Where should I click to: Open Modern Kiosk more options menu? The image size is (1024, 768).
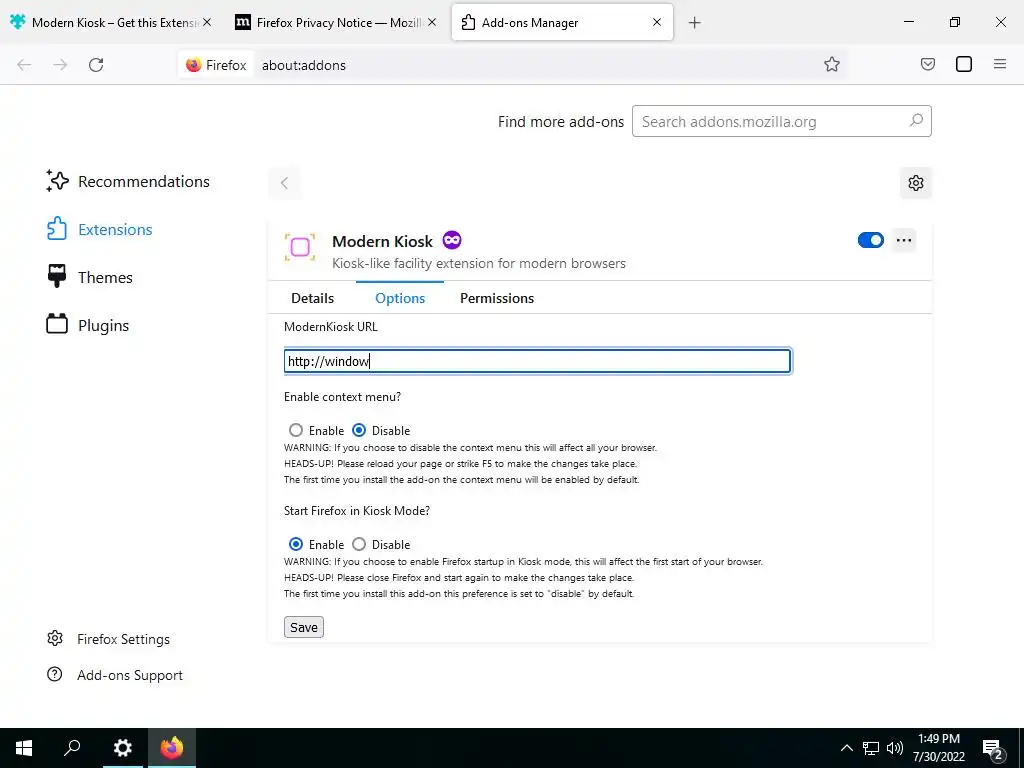tap(904, 240)
